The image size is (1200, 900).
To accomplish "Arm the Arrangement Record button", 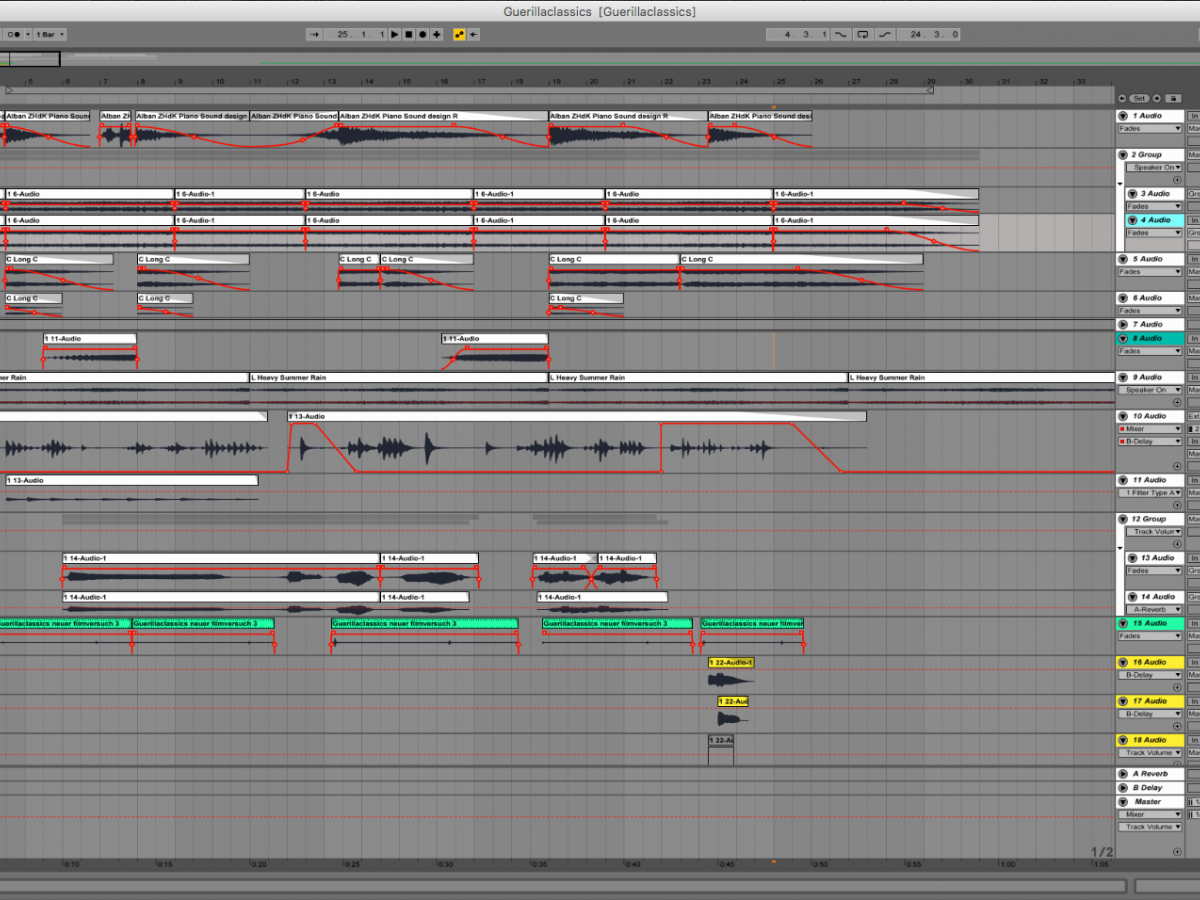I will (423, 34).
